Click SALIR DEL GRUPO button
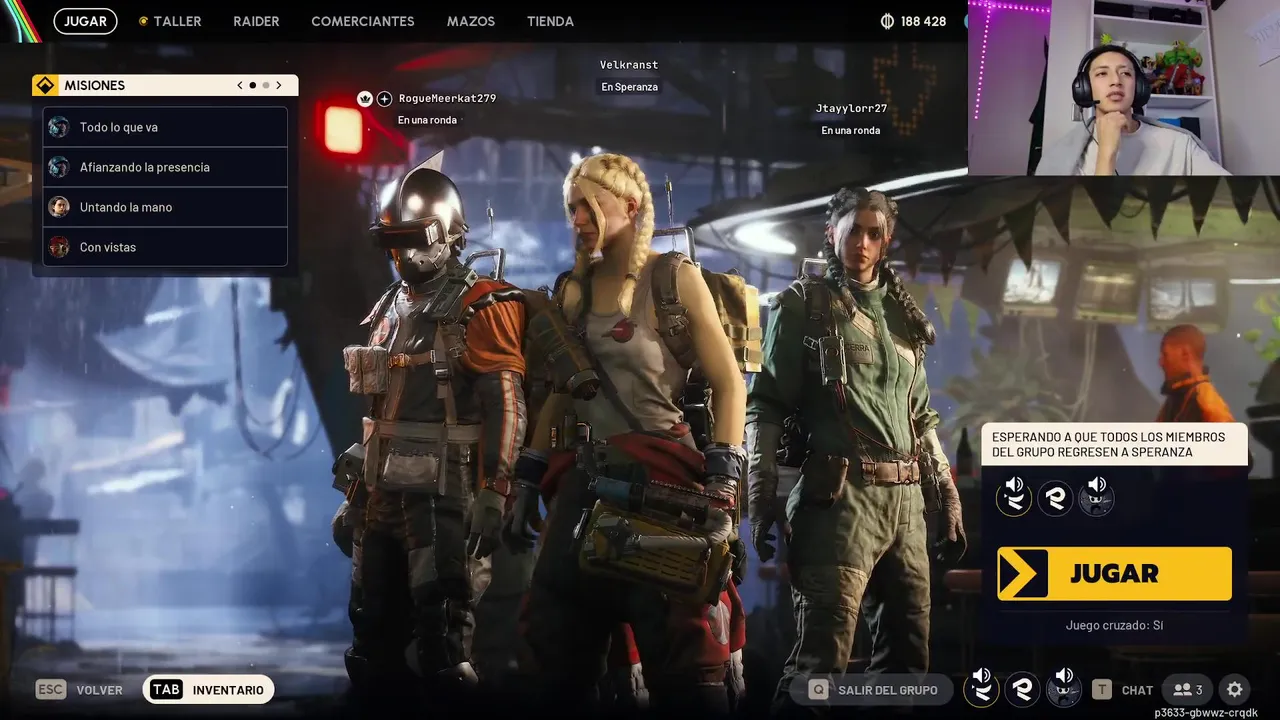1280x720 pixels. click(x=875, y=690)
